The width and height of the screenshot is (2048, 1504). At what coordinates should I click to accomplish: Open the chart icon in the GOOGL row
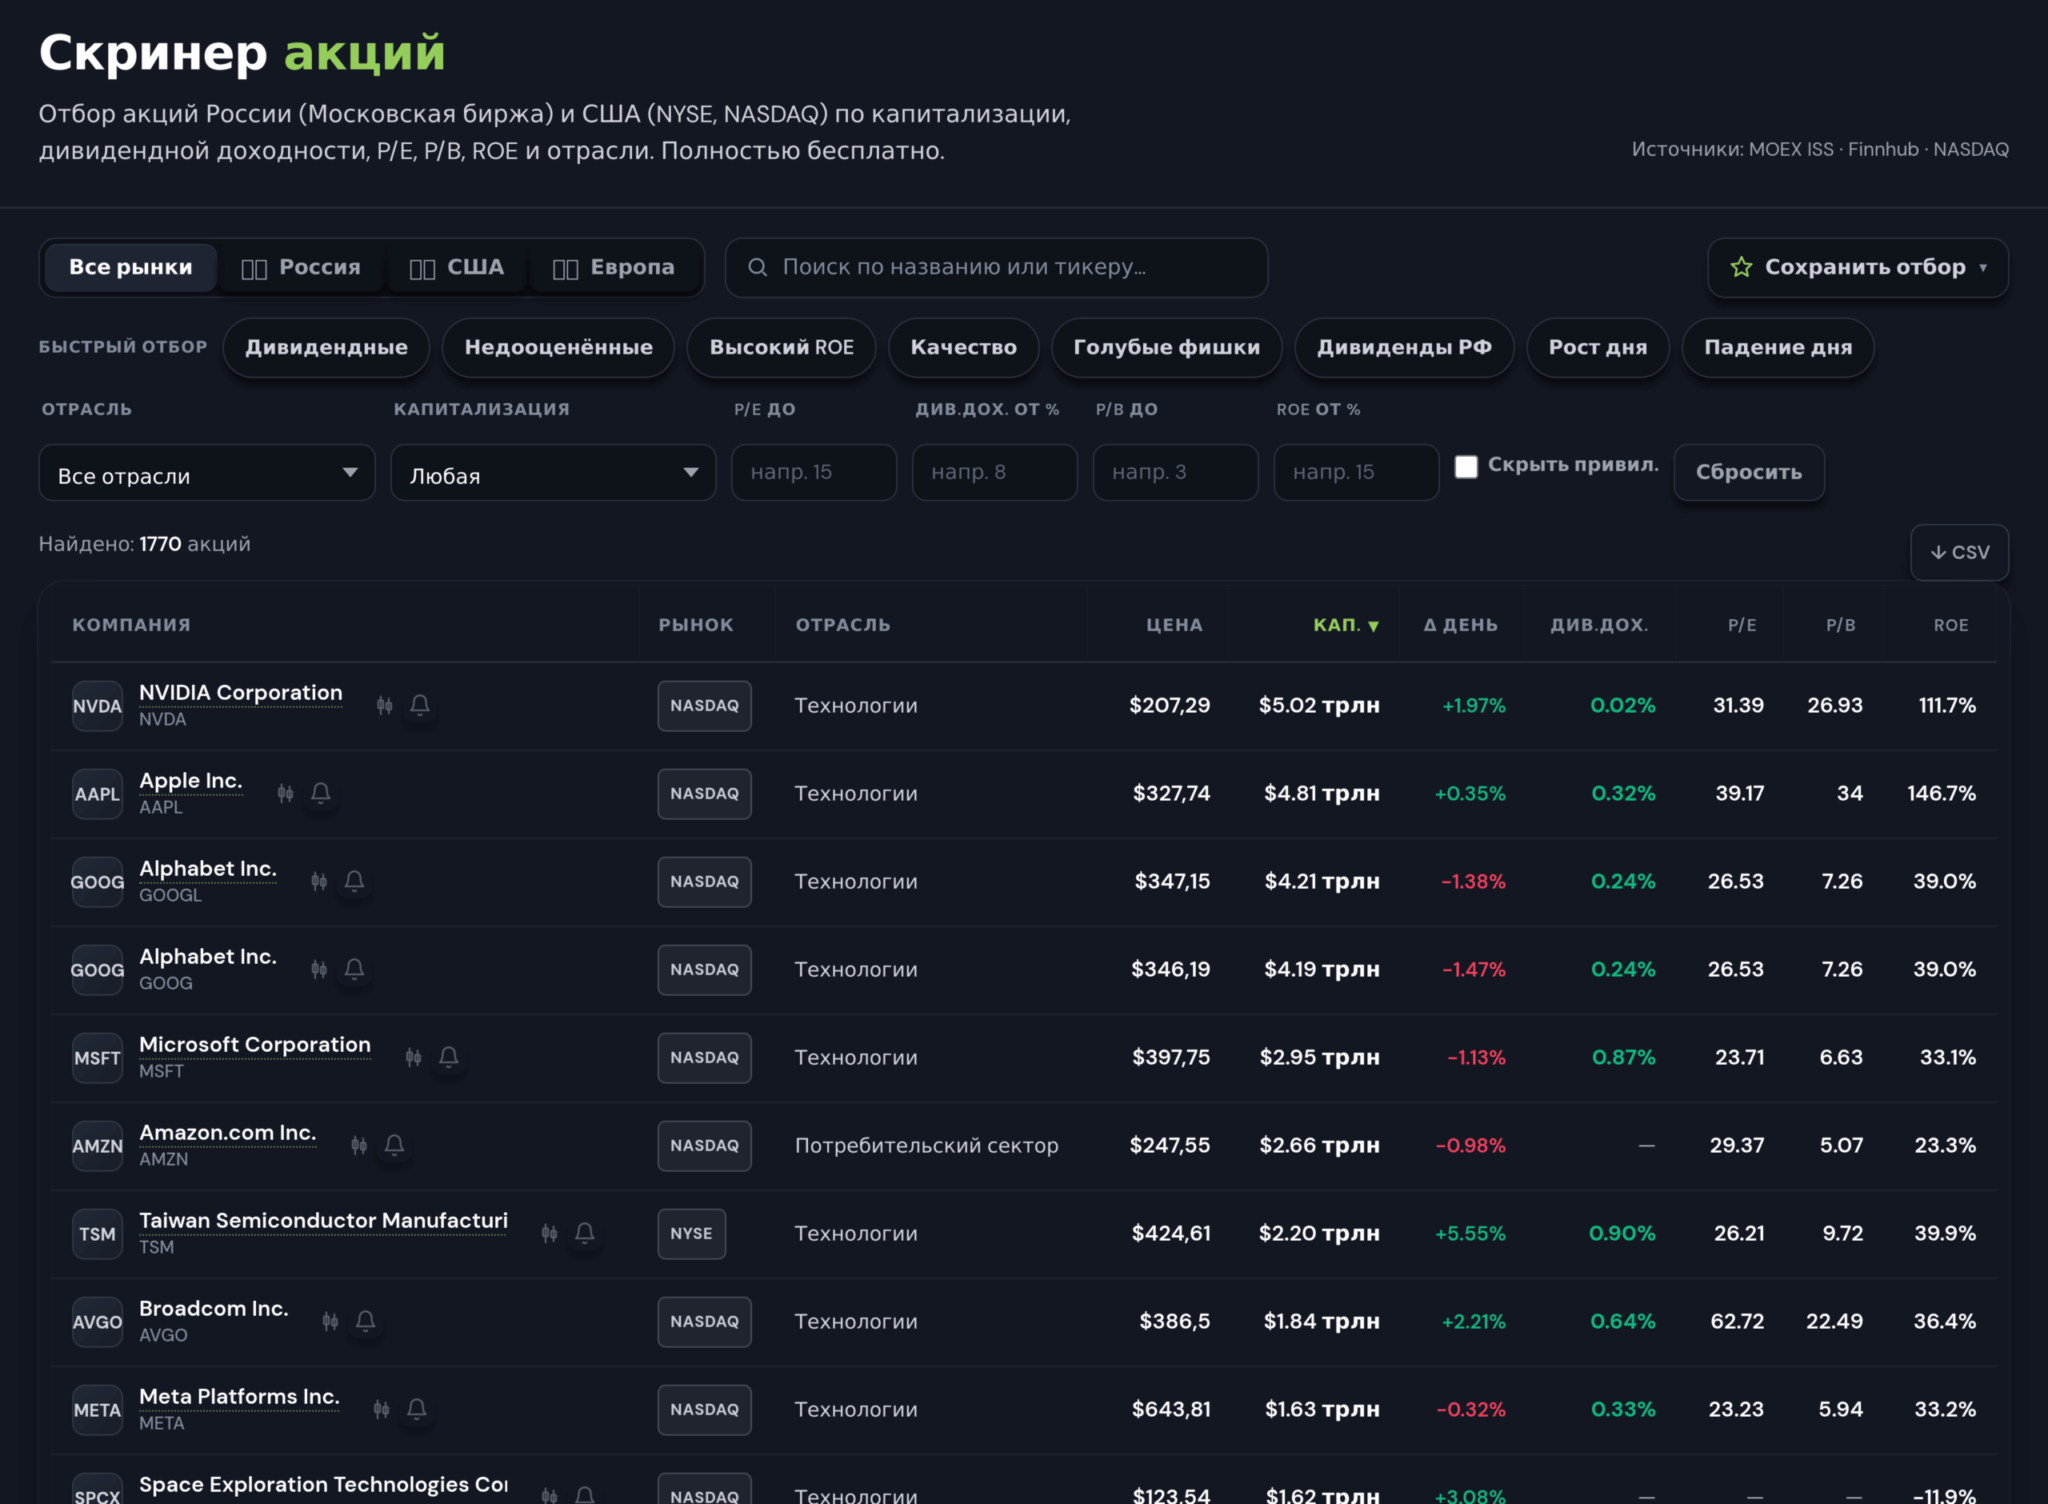(319, 881)
